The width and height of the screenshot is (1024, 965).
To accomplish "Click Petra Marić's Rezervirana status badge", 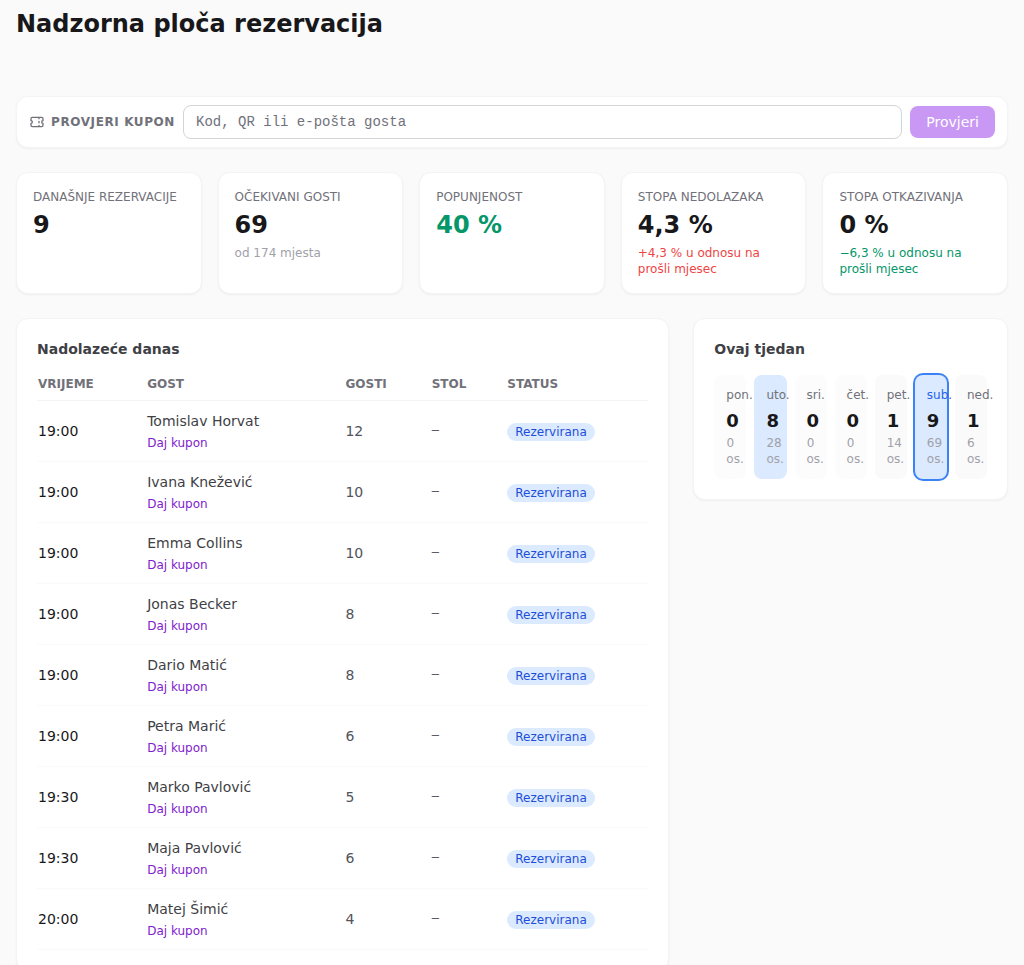I will coord(551,736).
